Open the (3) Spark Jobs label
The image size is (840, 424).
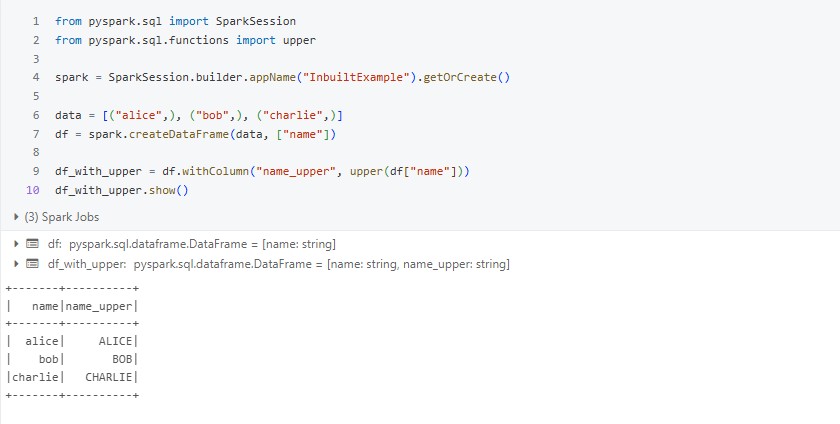pos(62,217)
